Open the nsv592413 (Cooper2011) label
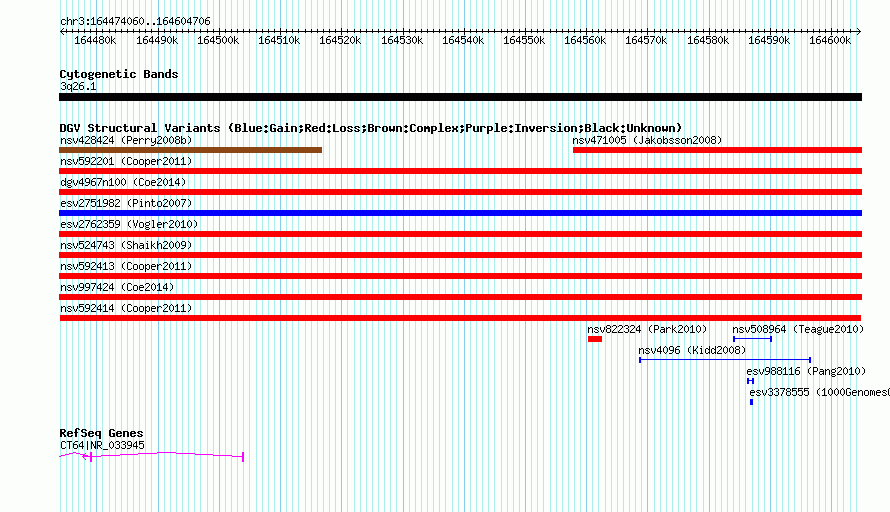Viewport: 890px width, 512px height. [x=126, y=266]
